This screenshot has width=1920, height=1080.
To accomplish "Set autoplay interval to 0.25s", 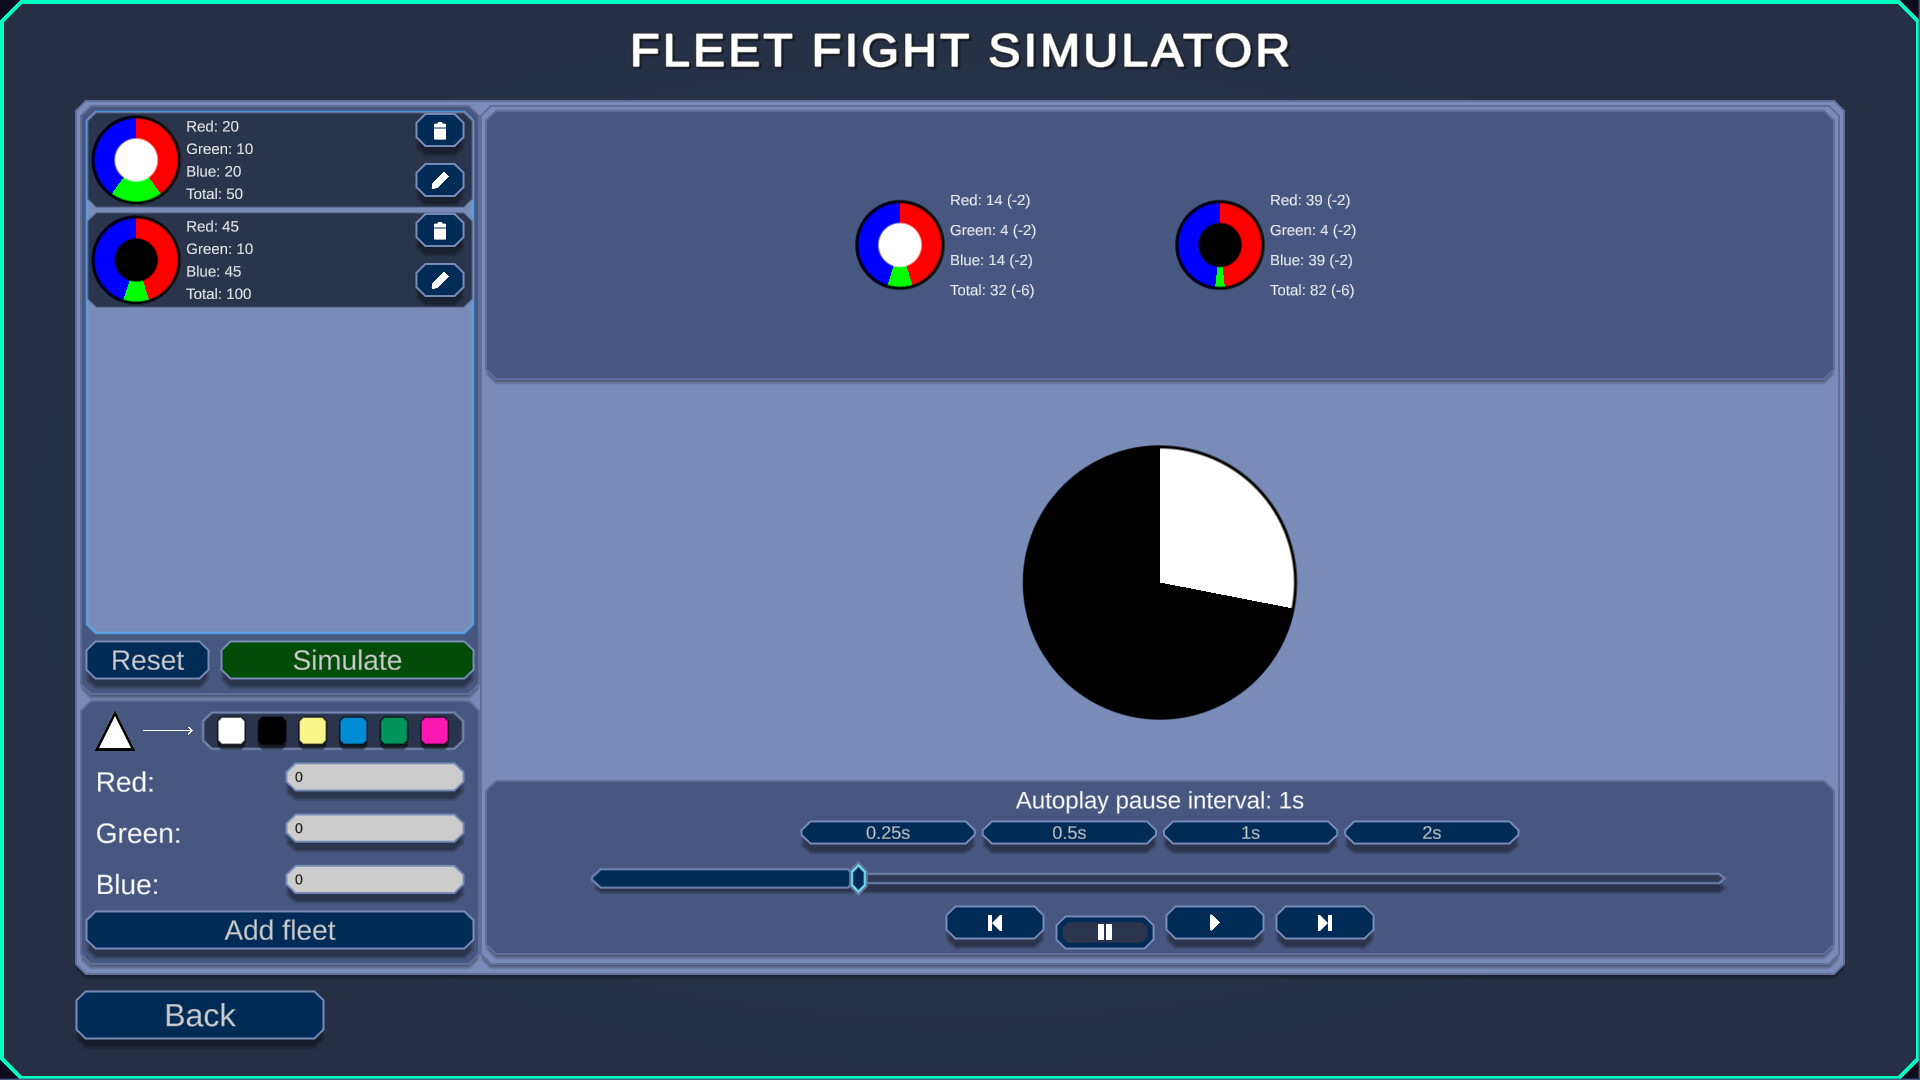I will (x=888, y=833).
